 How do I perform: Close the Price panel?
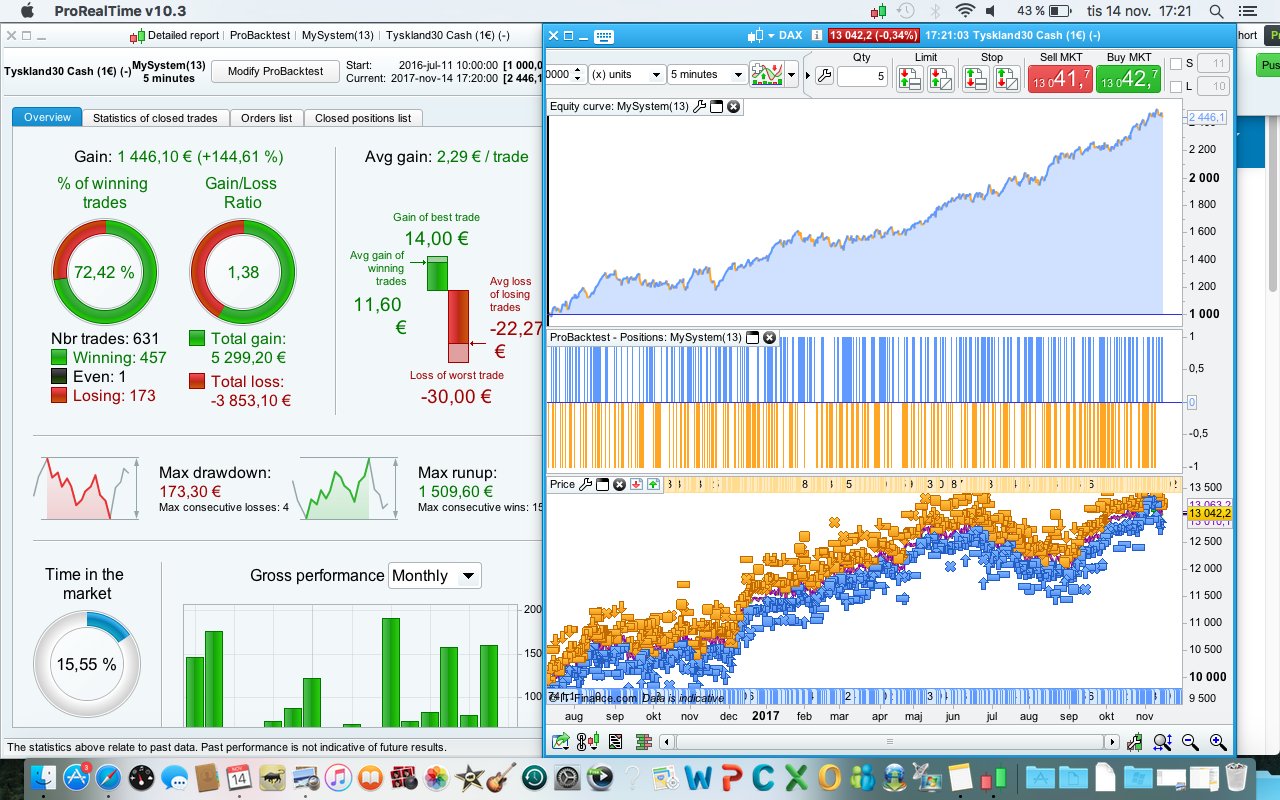(619, 484)
